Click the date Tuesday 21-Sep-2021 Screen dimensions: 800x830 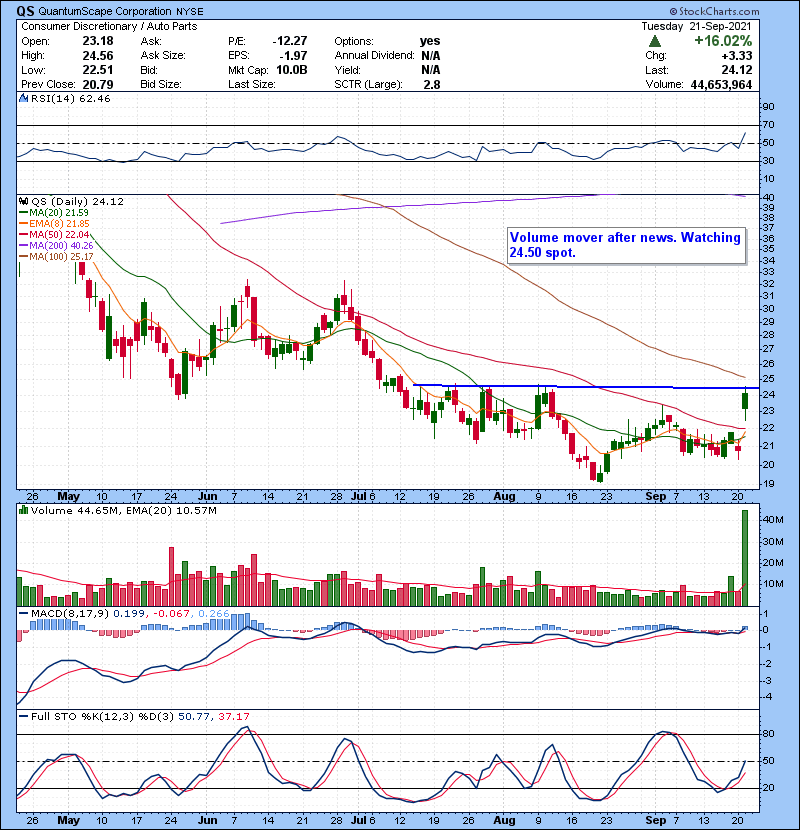696,26
